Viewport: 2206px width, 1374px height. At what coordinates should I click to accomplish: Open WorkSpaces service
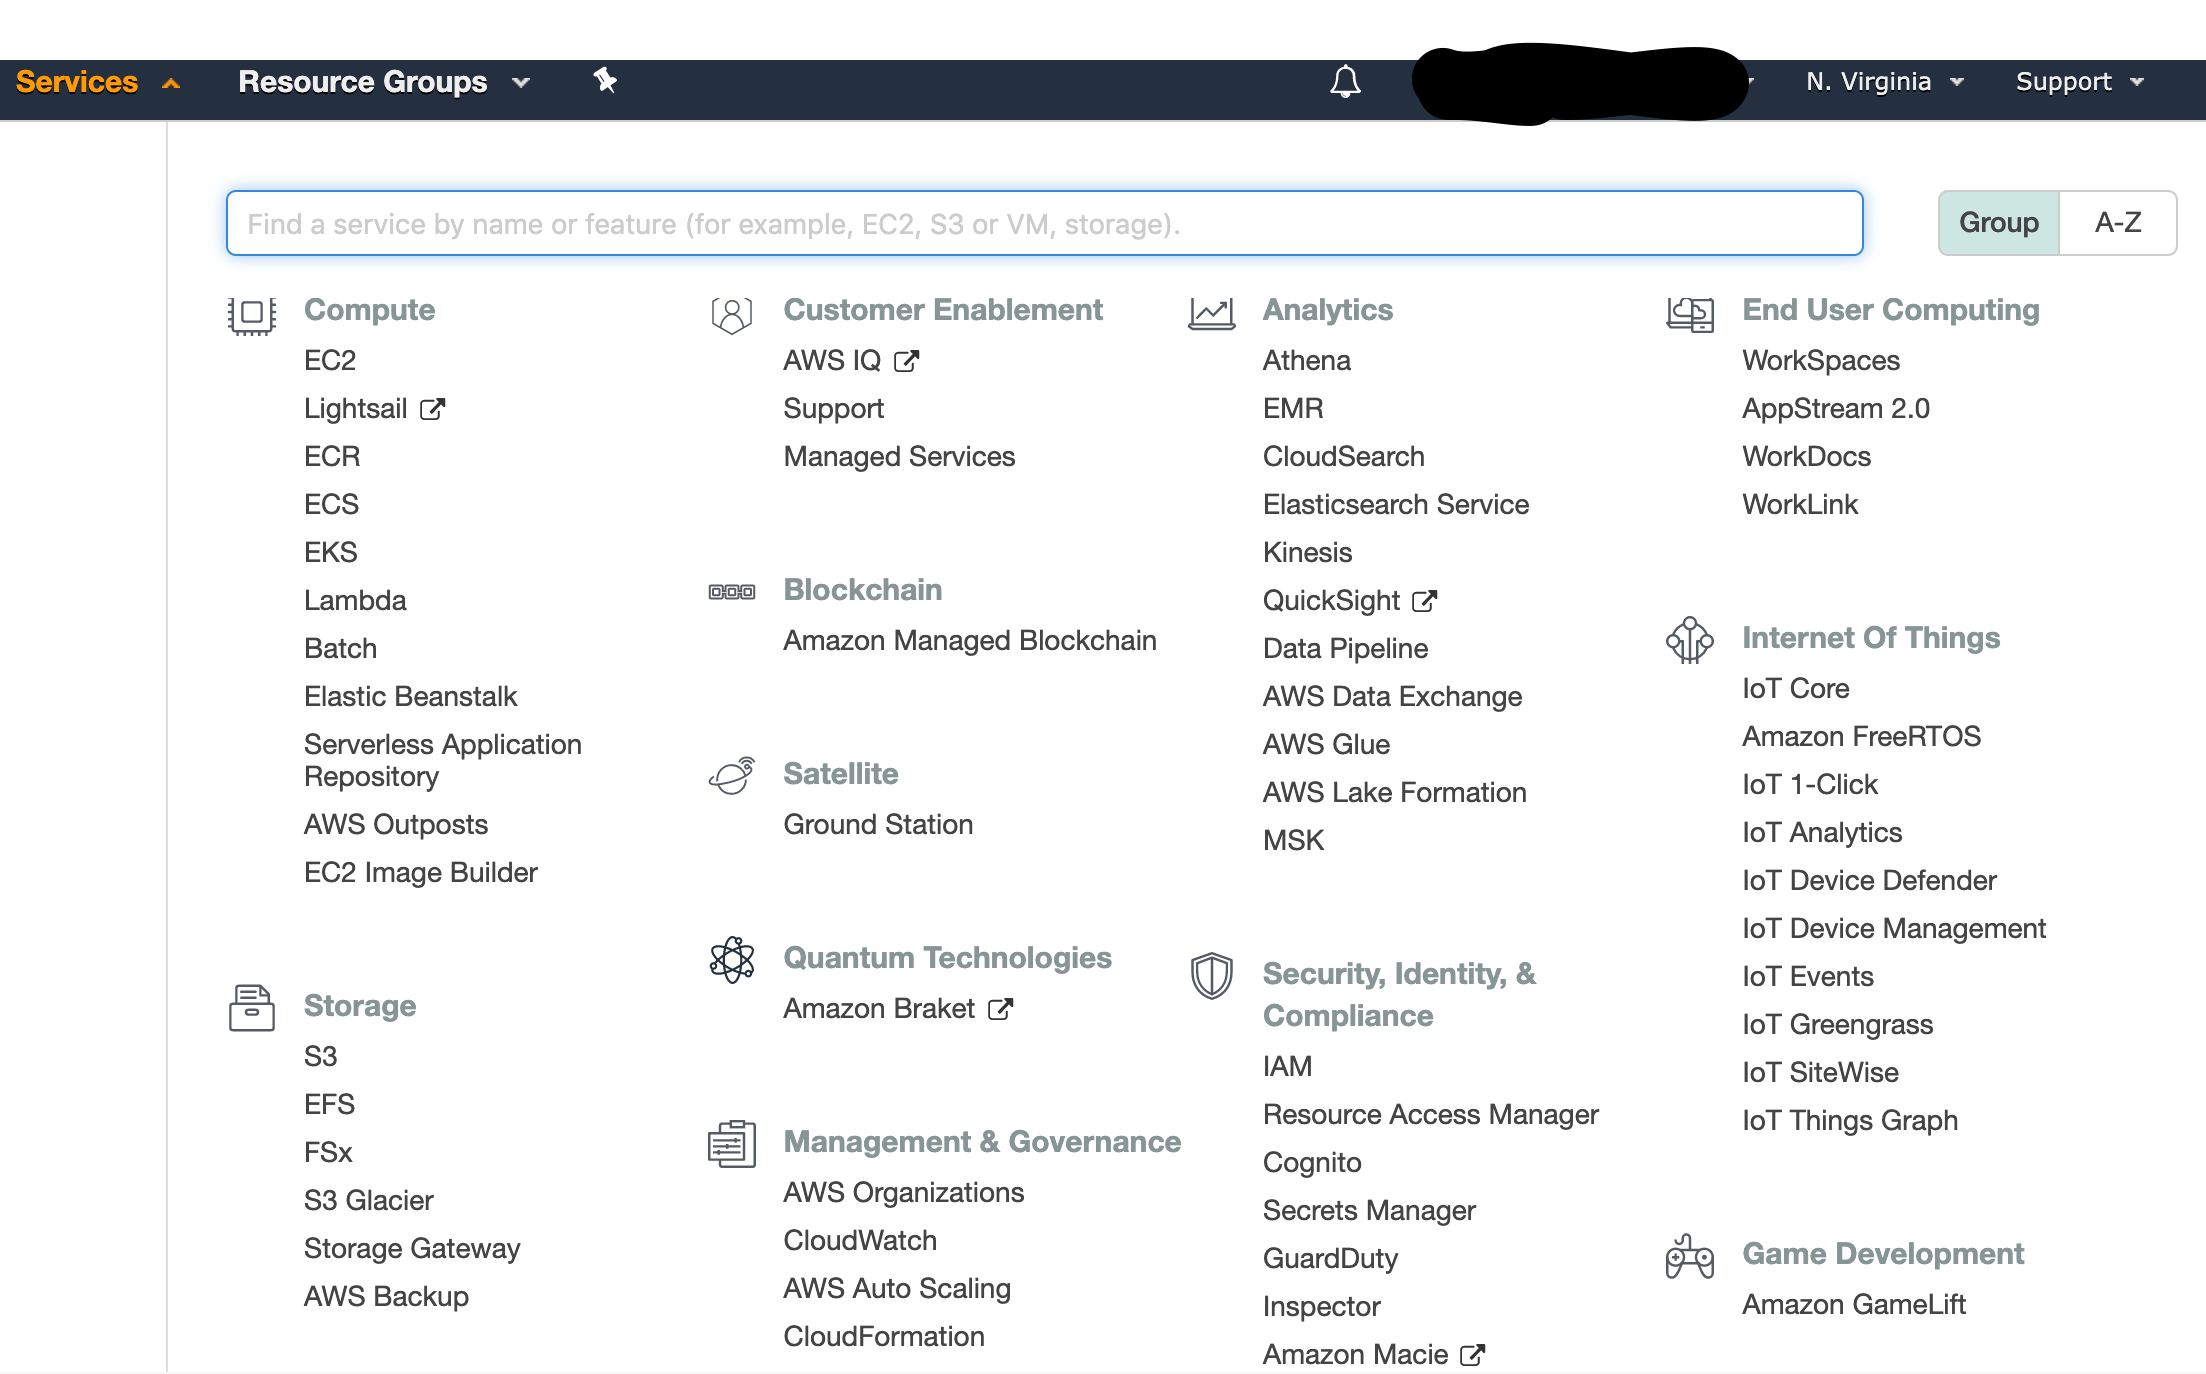pos(1821,360)
